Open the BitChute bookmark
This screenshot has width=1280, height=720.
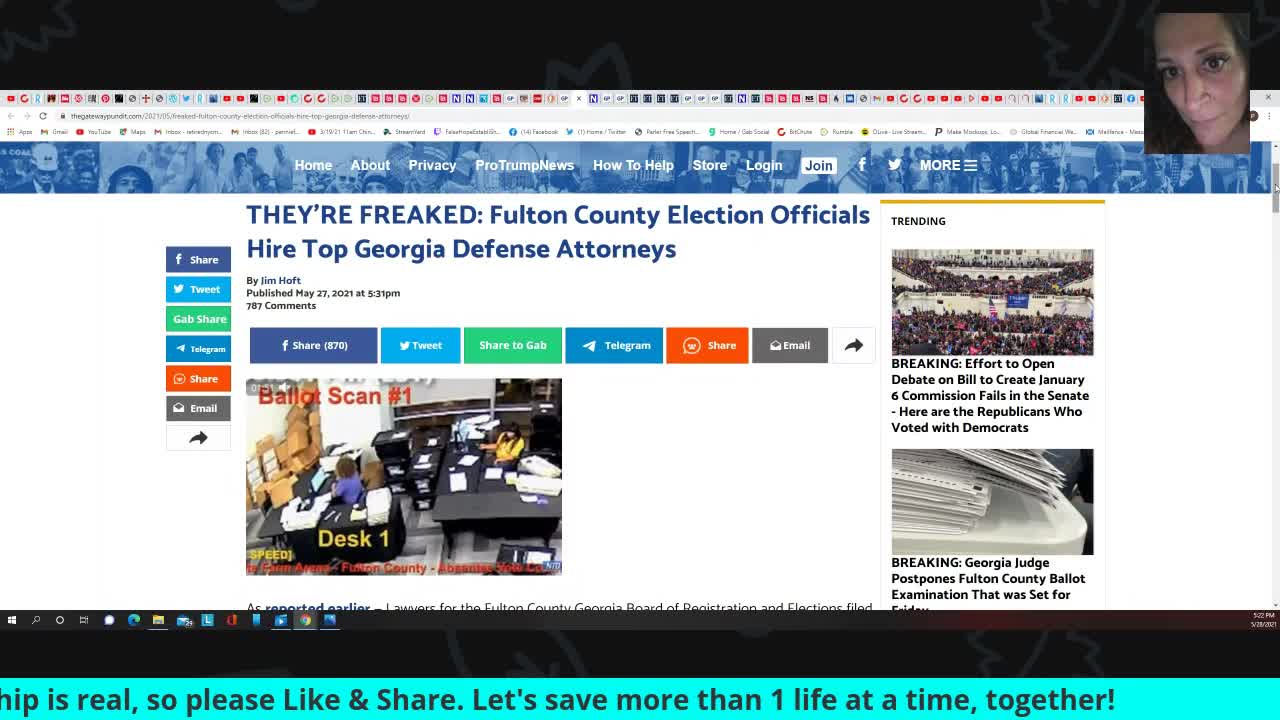pyautogui.click(x=795, y=132)
